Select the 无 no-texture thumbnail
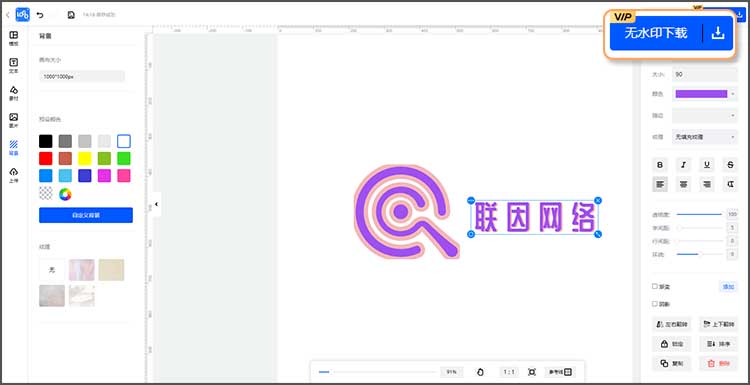750x385 pixels. coord(52,270)
